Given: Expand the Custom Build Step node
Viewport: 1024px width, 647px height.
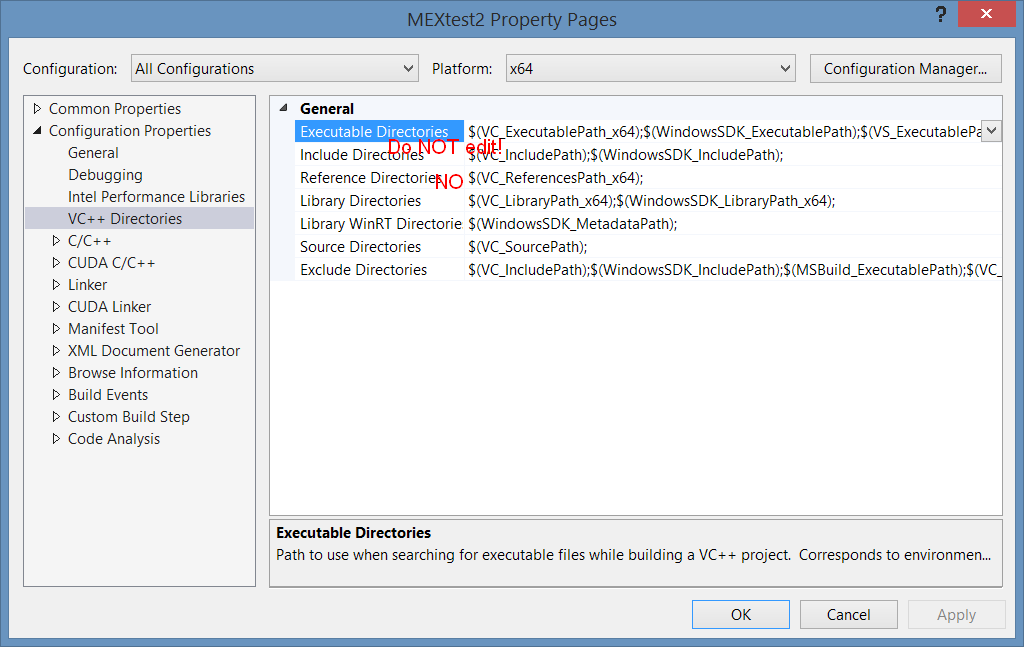Looking at the screenshot, I should pyautogui.click(x=56, y=417).
